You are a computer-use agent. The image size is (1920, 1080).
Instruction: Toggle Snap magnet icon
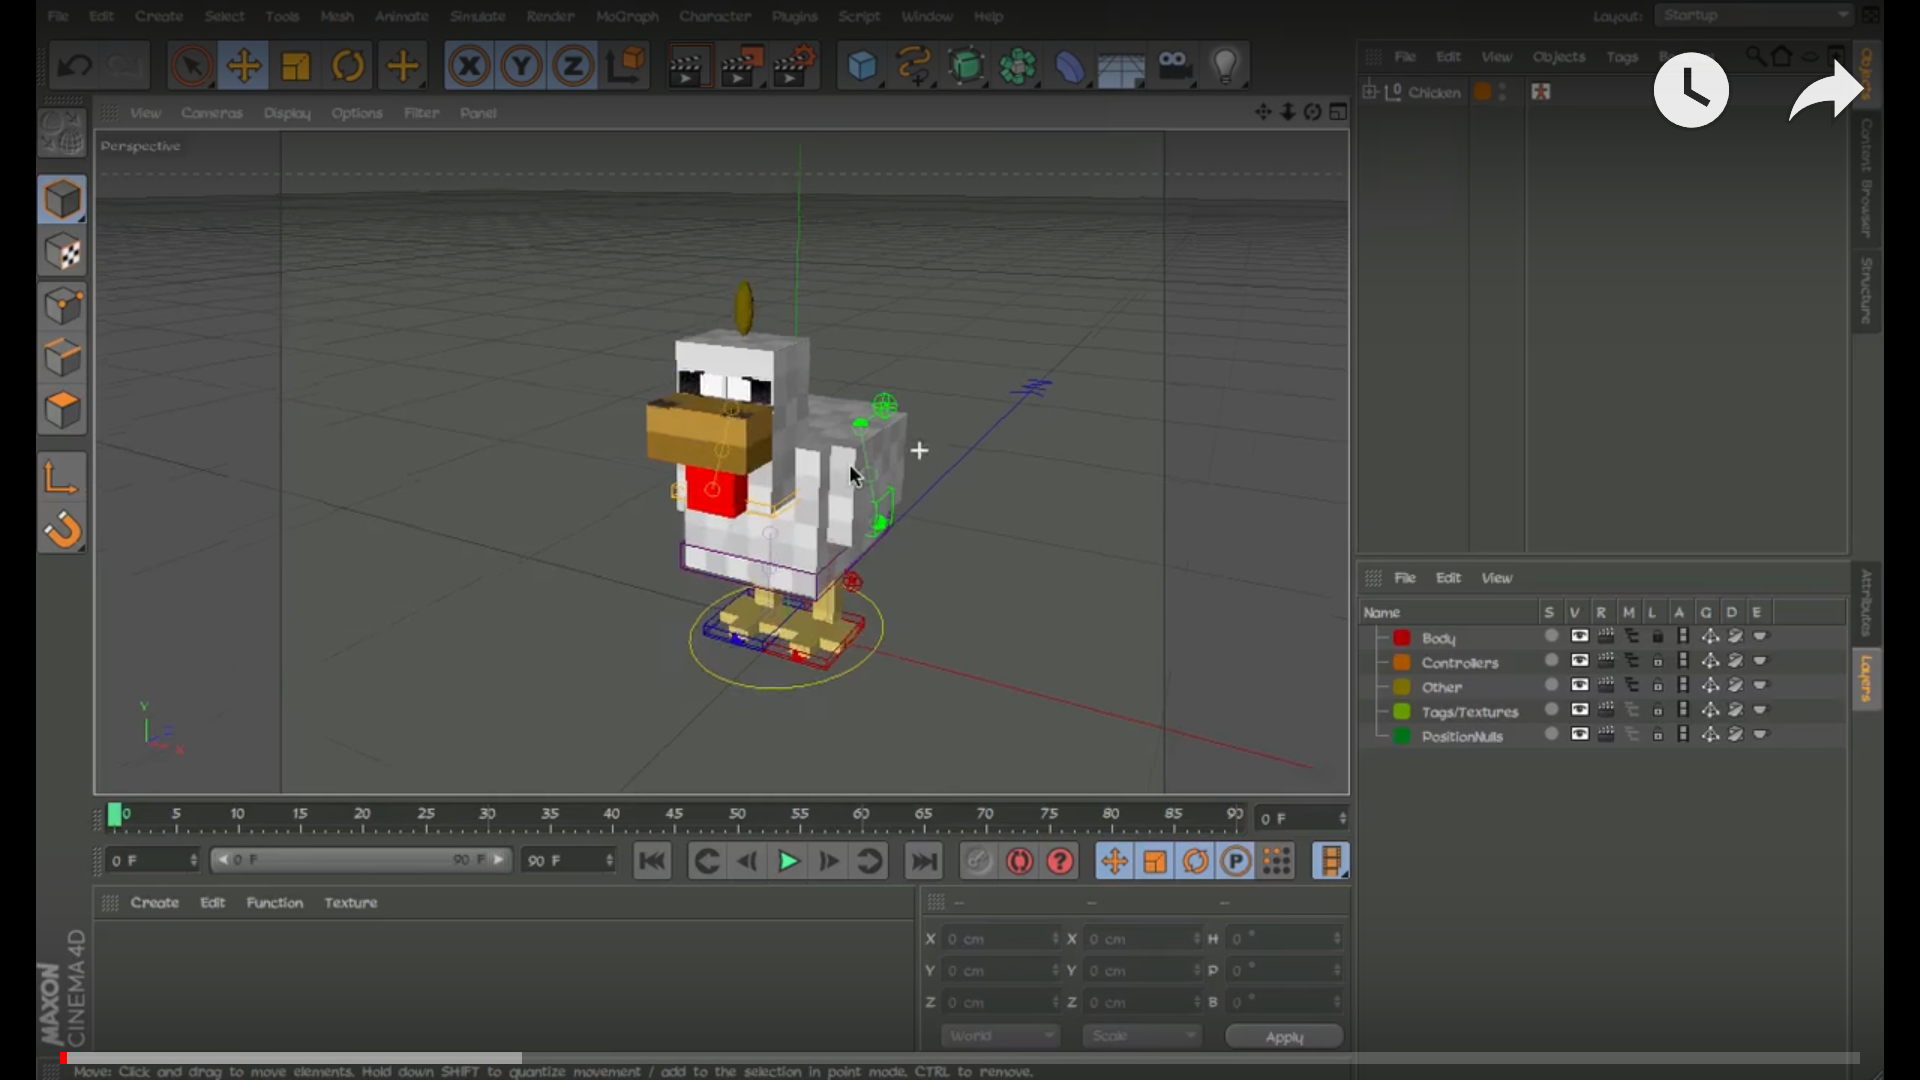pyautogui.click(x=62, y=530)
